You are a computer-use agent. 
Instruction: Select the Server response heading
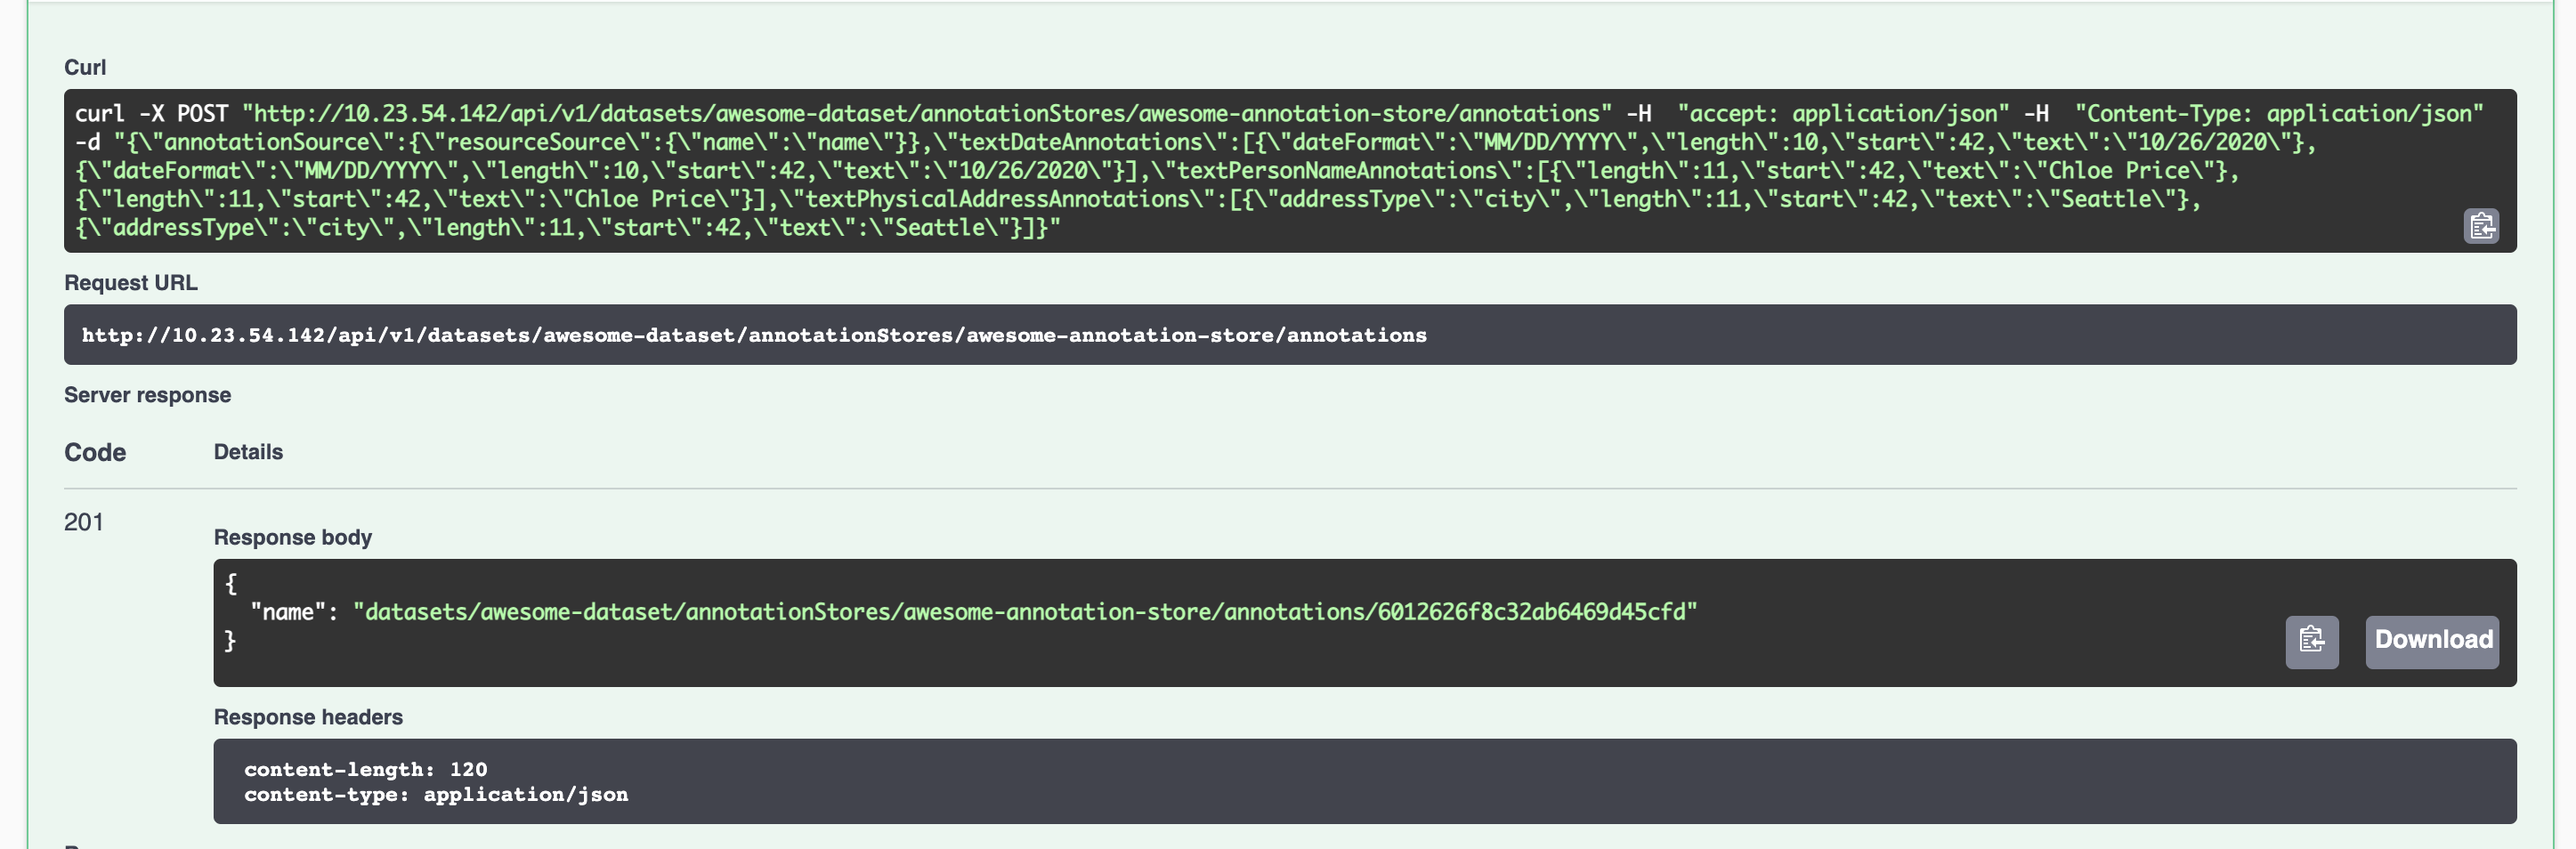point(147,394)
